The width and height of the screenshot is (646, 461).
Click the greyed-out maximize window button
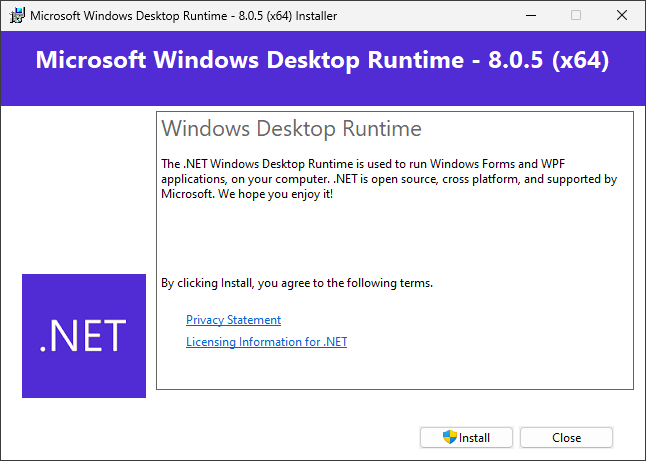coord(575,15)
